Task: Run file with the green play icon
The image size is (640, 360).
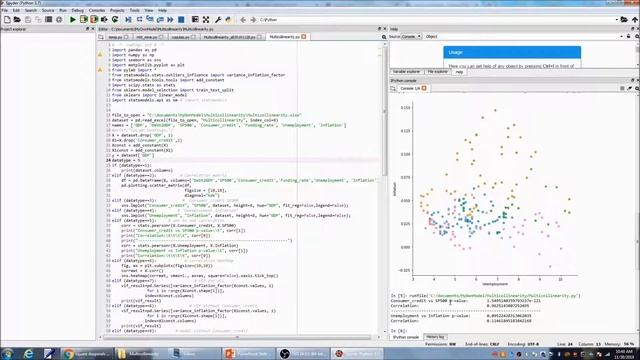Action: 73,20
